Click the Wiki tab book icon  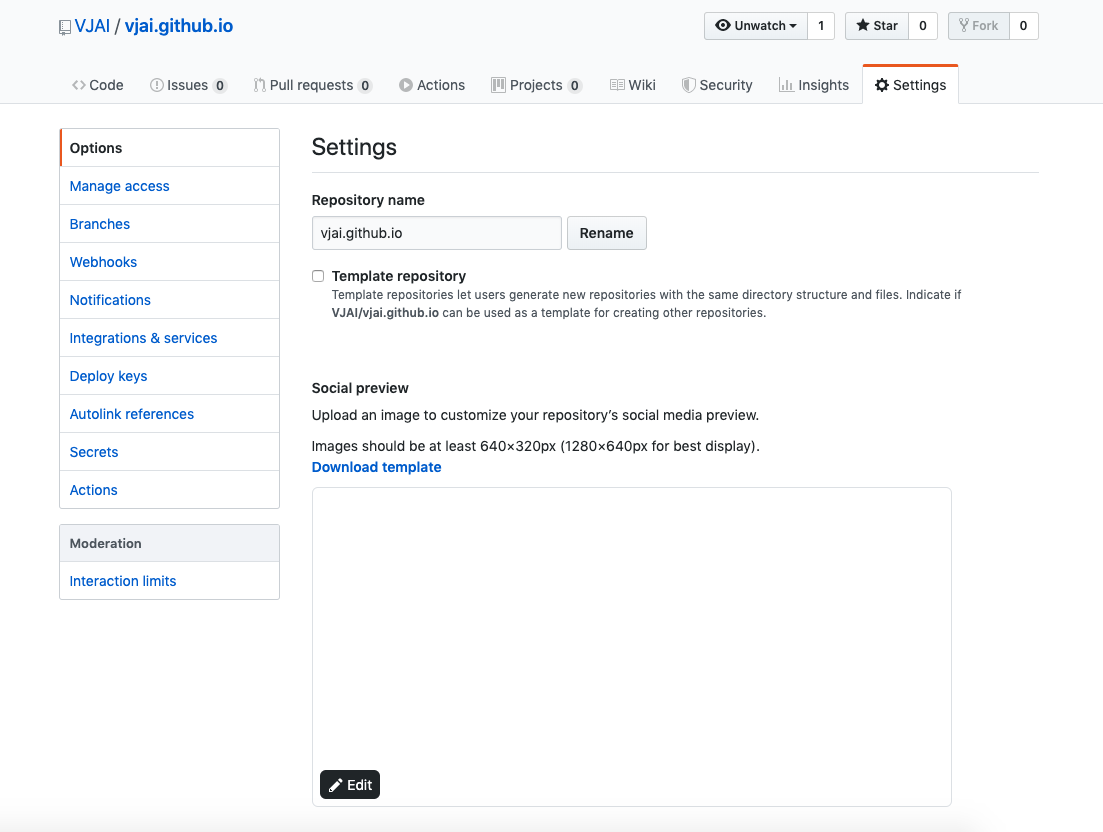pyautogui.click(x=617, y=85)
